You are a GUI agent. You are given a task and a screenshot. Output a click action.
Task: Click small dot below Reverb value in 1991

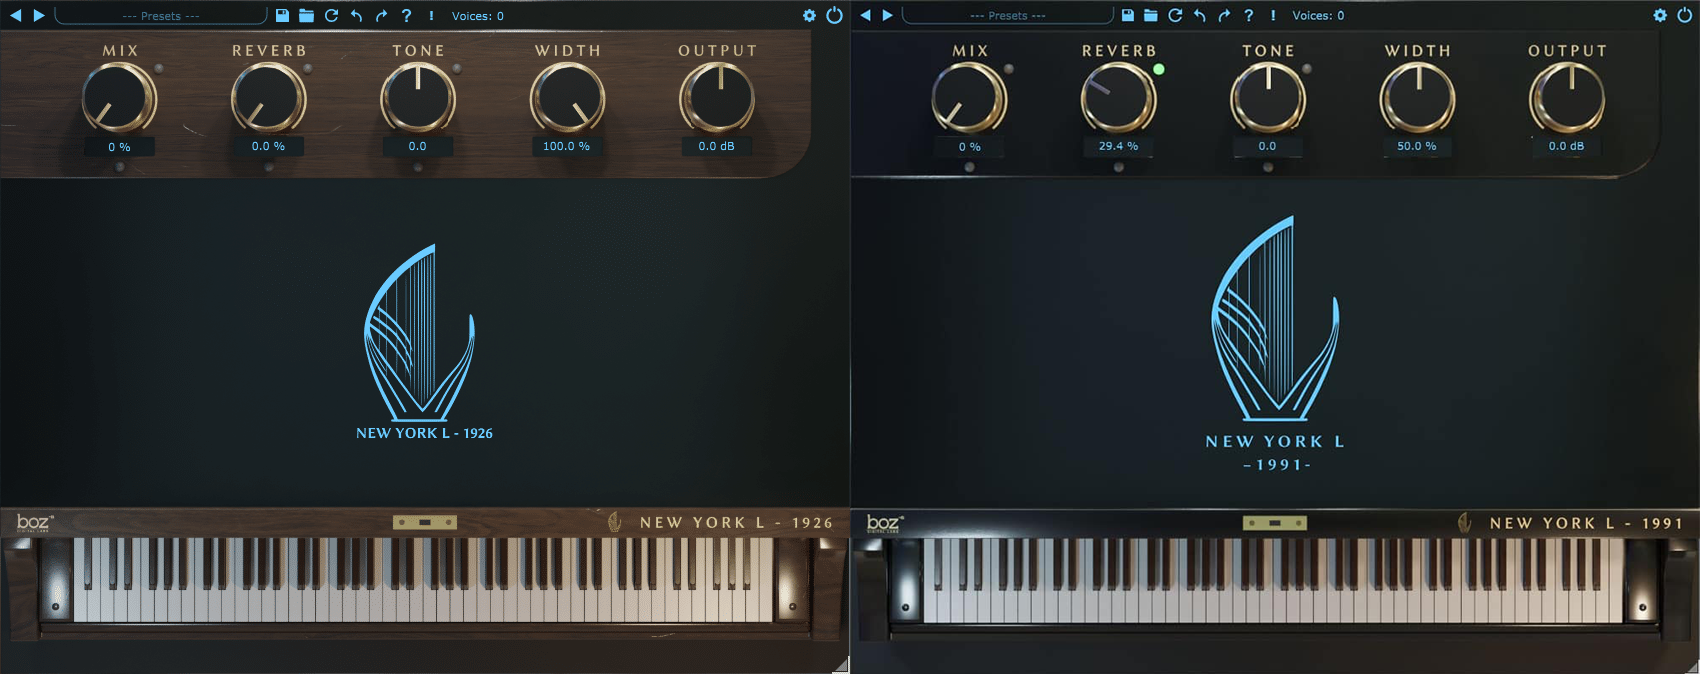(1118, 167)
